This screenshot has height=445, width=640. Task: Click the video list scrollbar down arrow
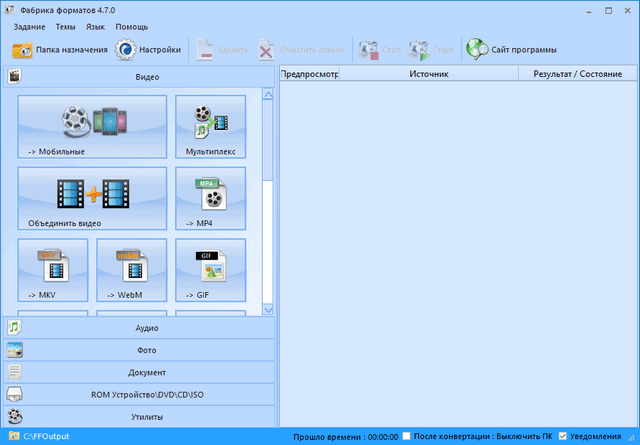coord(268,309)
